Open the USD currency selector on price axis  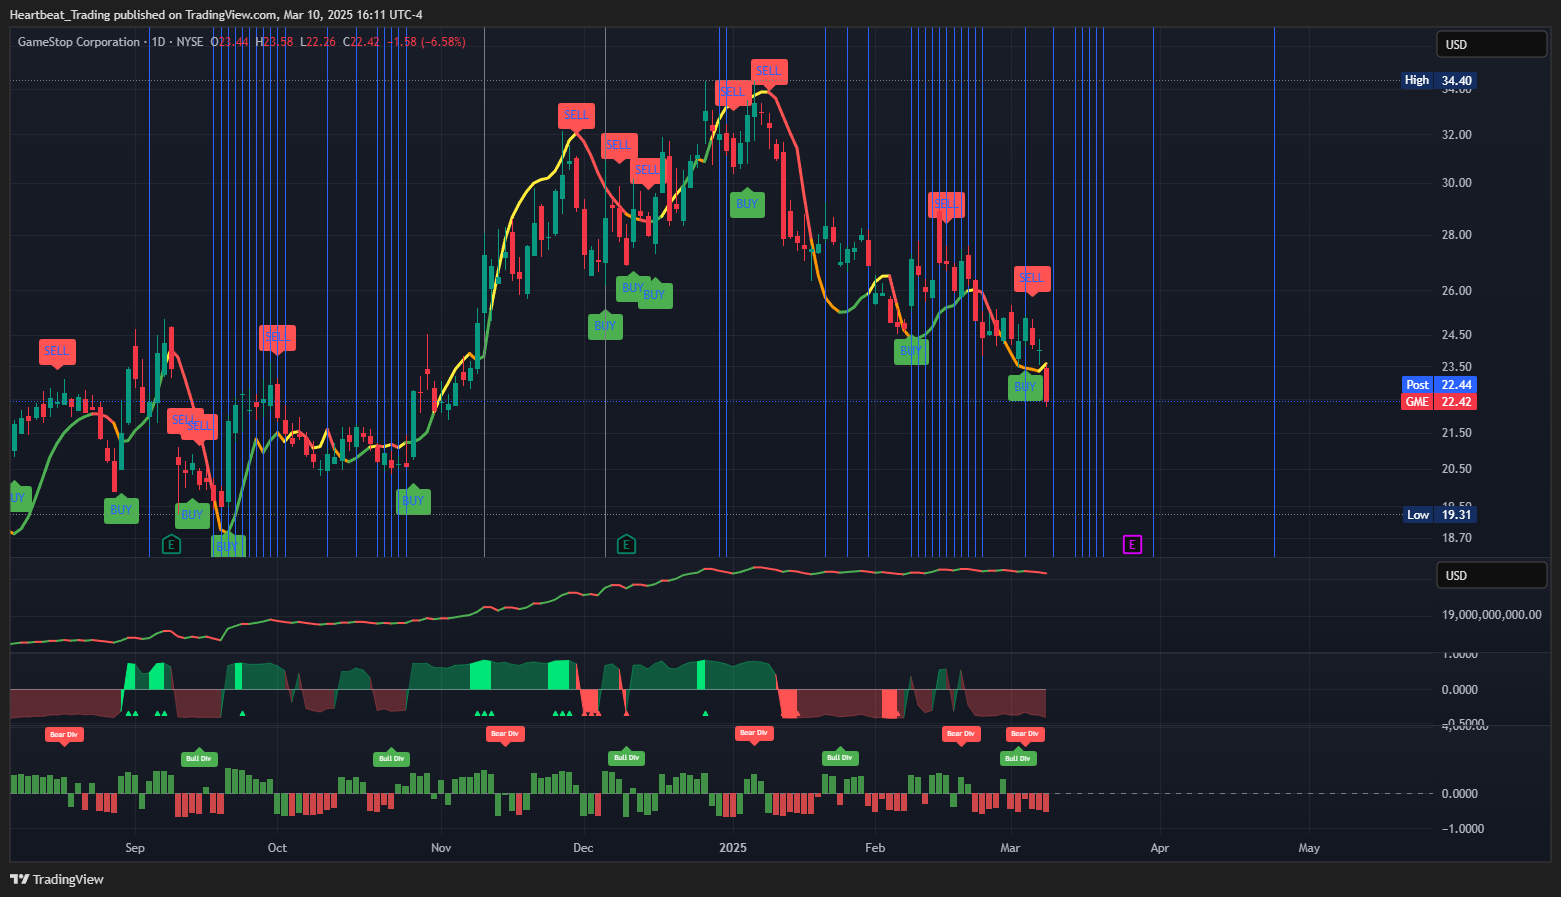(x=1492, y=44)
